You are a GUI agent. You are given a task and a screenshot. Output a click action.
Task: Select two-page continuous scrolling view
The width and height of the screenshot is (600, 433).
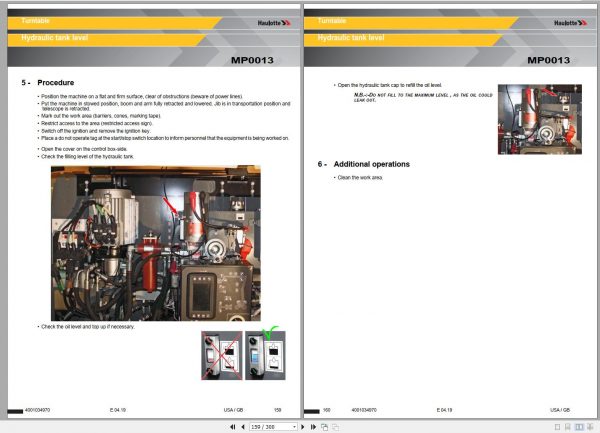590,427
